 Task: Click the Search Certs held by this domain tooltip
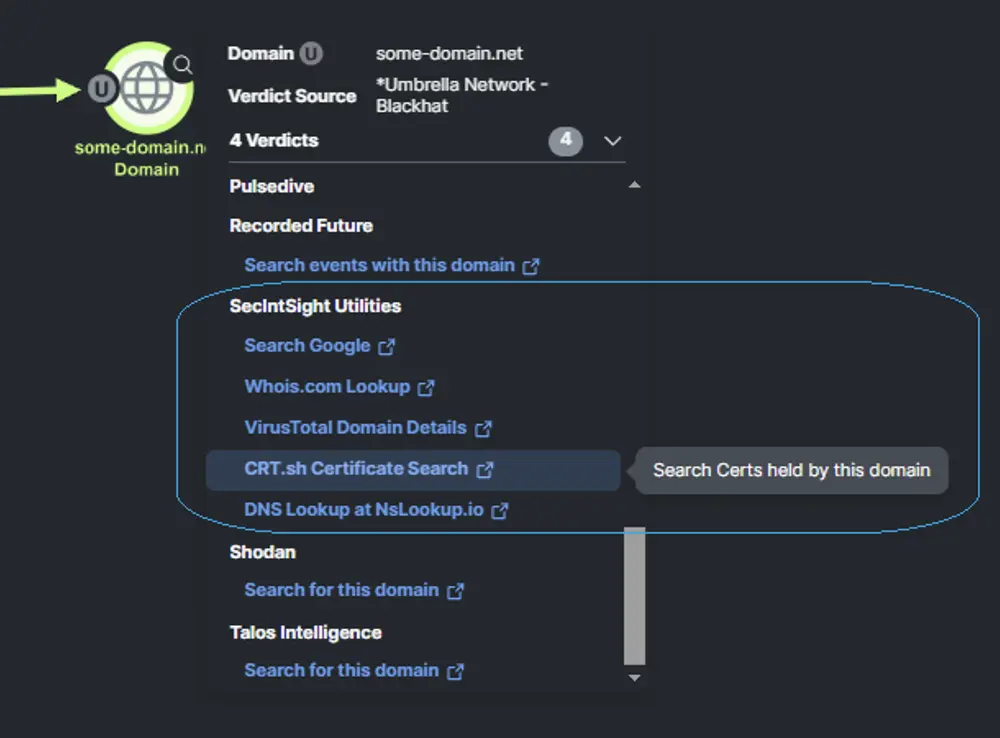(791, 470)
